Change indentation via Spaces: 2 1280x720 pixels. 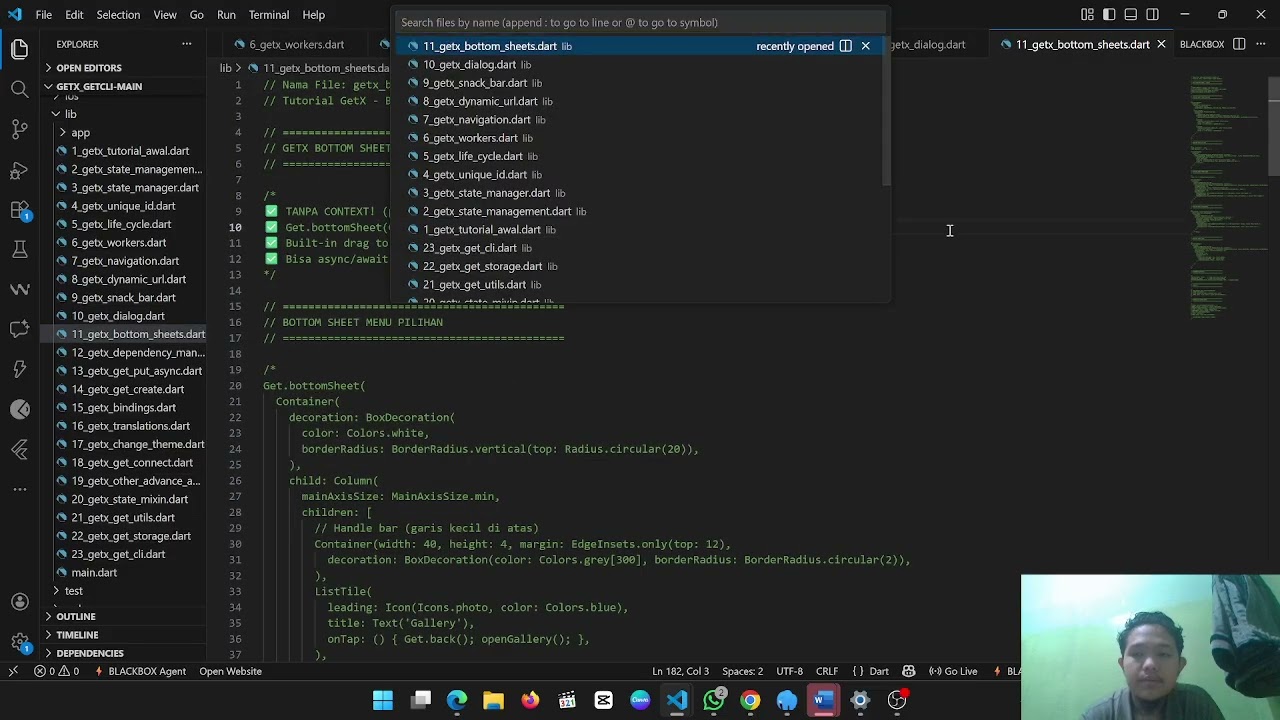[x=742, y=671]
